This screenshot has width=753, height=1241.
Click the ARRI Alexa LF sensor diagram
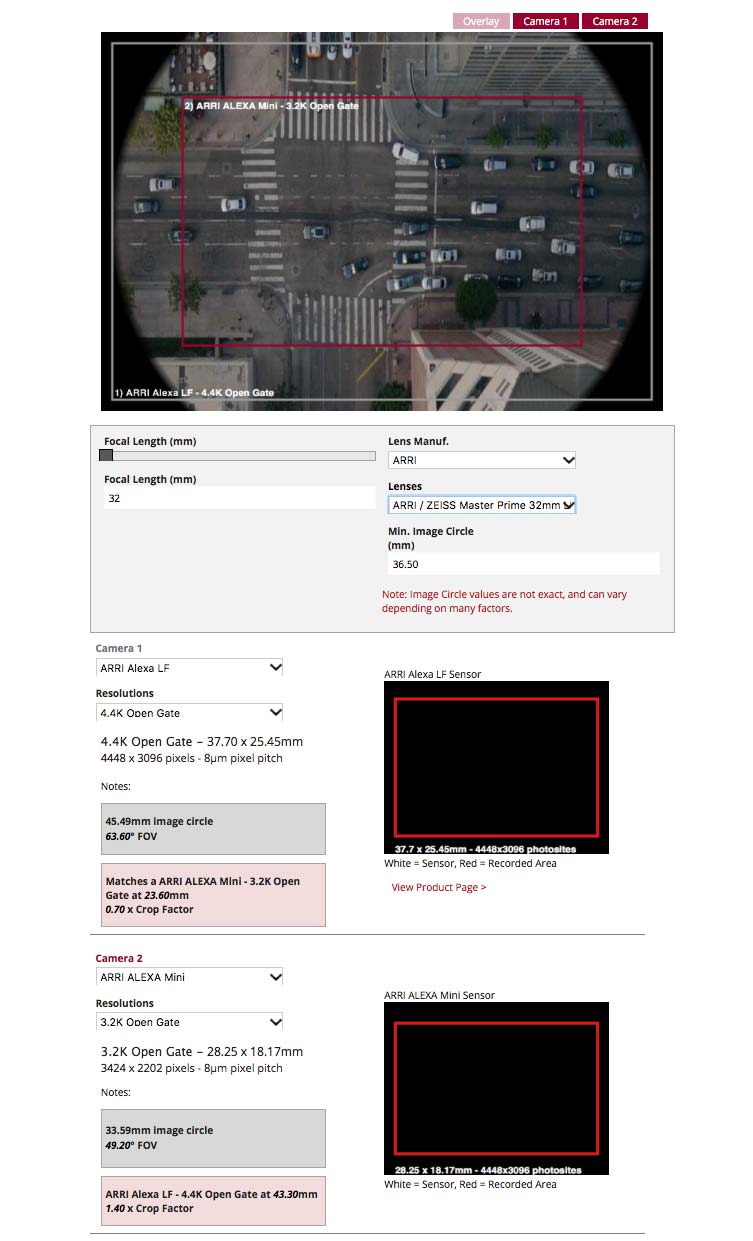click(x=496, y=767)
